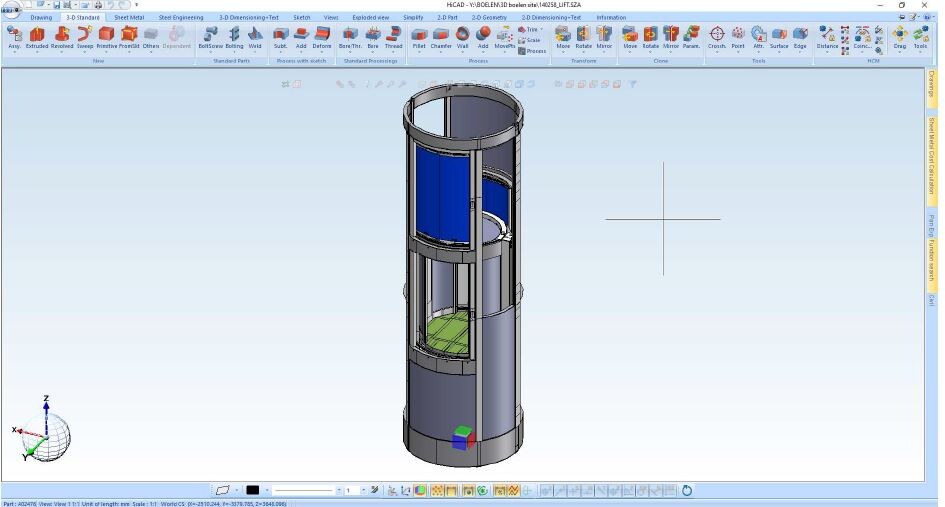
Task: Click the Bolting tool icon
Action: 235,37
